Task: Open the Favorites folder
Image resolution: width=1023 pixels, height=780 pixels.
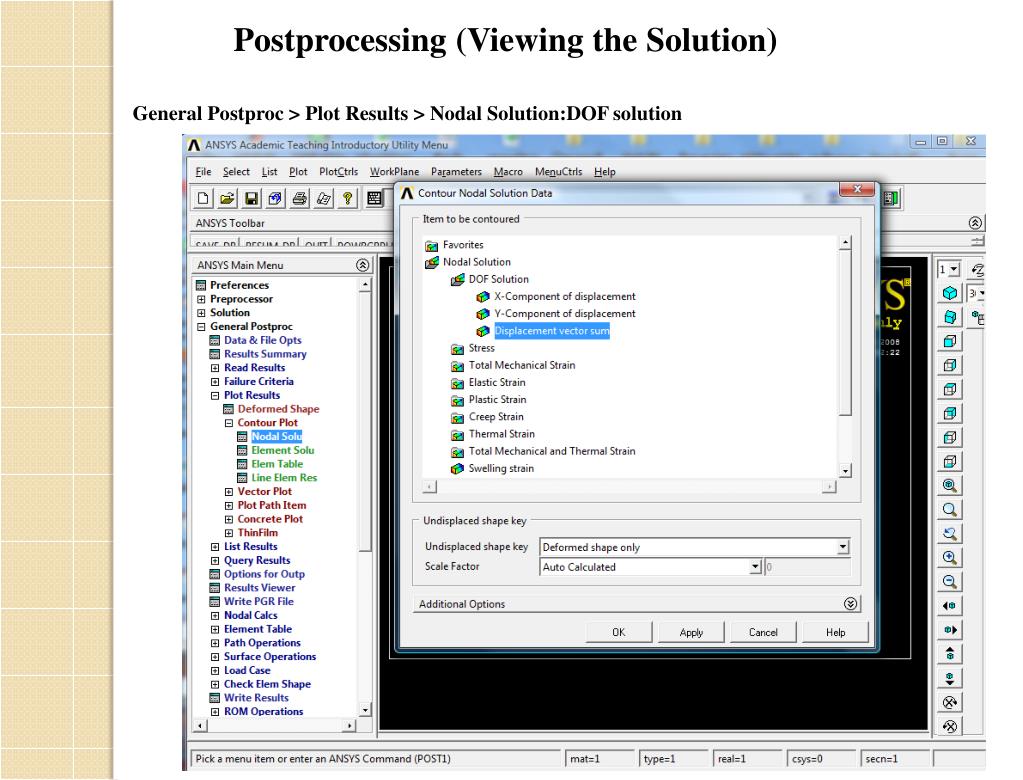Action: [x=463, y=245]
